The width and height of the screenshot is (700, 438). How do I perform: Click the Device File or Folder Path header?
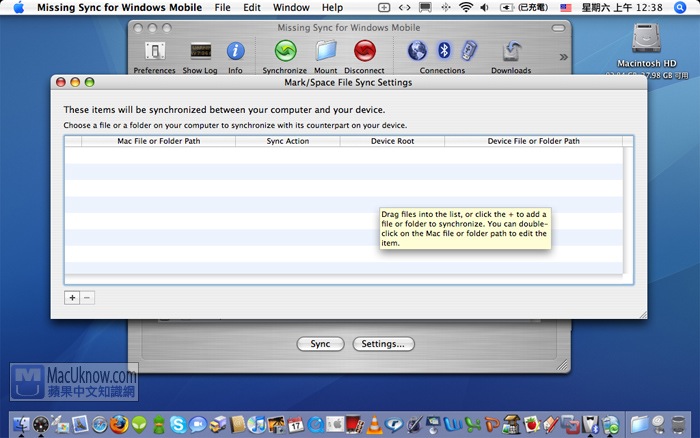(x=533, y=141)
